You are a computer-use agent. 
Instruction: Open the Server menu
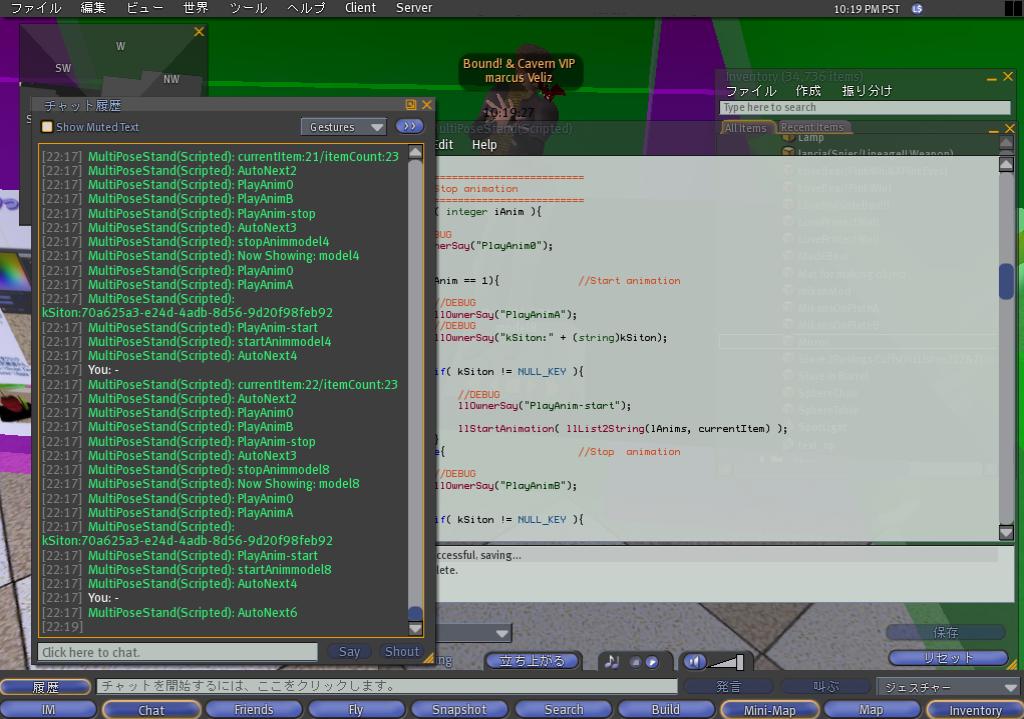(414, 8)
